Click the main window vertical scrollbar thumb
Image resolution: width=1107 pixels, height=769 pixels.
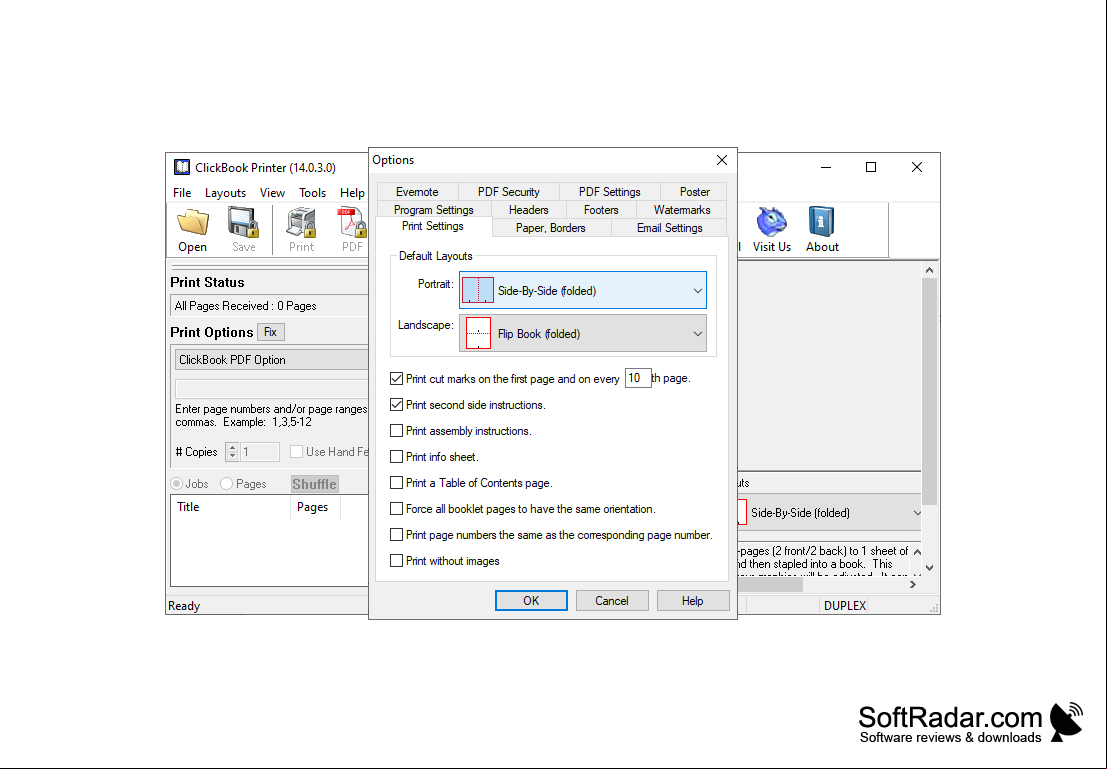[929, 391]
